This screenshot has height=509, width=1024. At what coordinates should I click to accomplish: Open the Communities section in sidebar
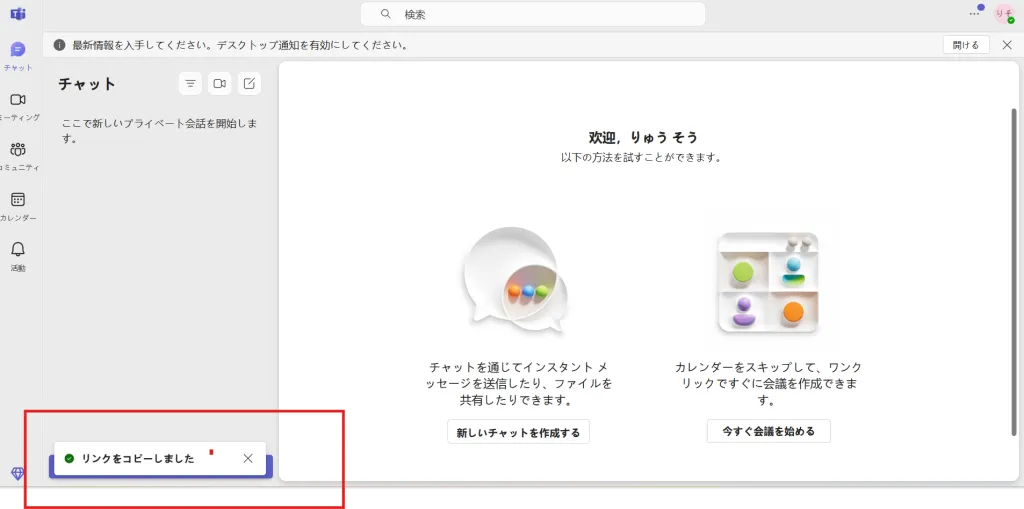point(18,156)
